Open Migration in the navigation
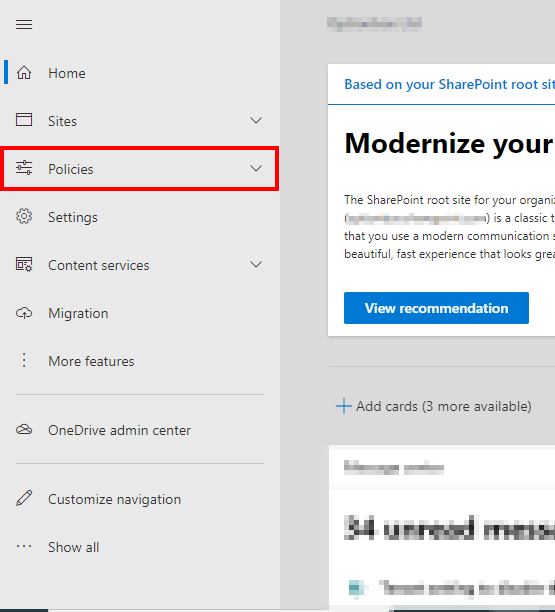Screen dimensions: 555x612 (x=78, y=313)
